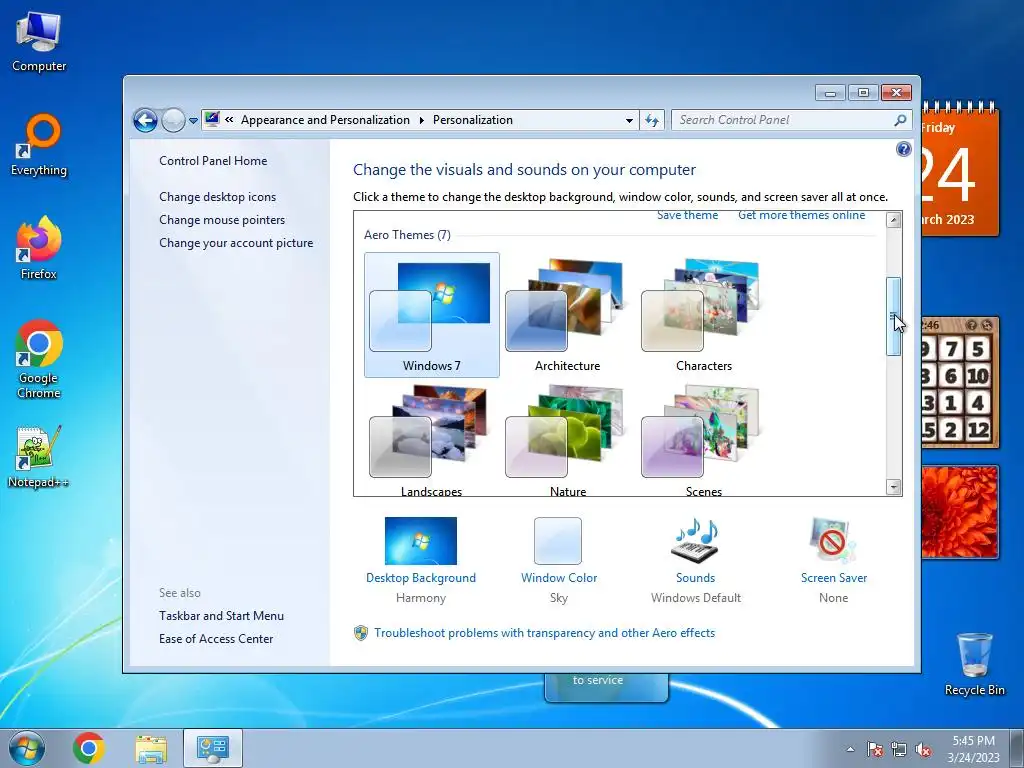Screen dimensions: 1024x768
Task: Select the Architecture theme
Action: tap(568, 315)
